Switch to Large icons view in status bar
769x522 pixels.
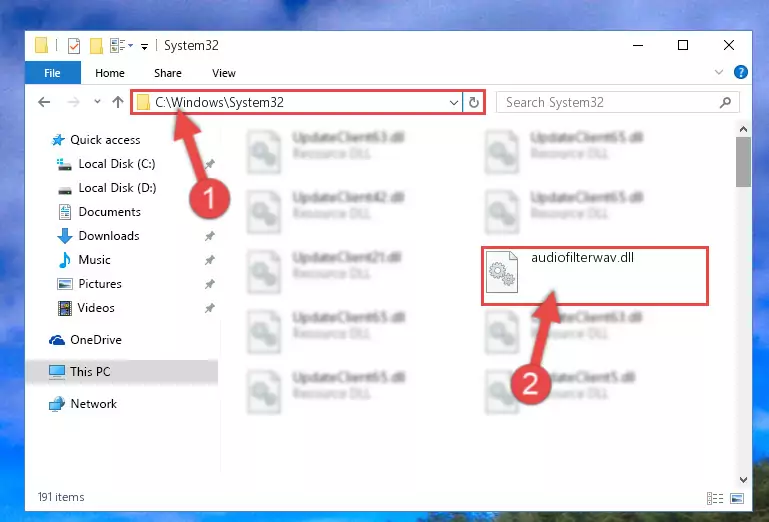737,498
